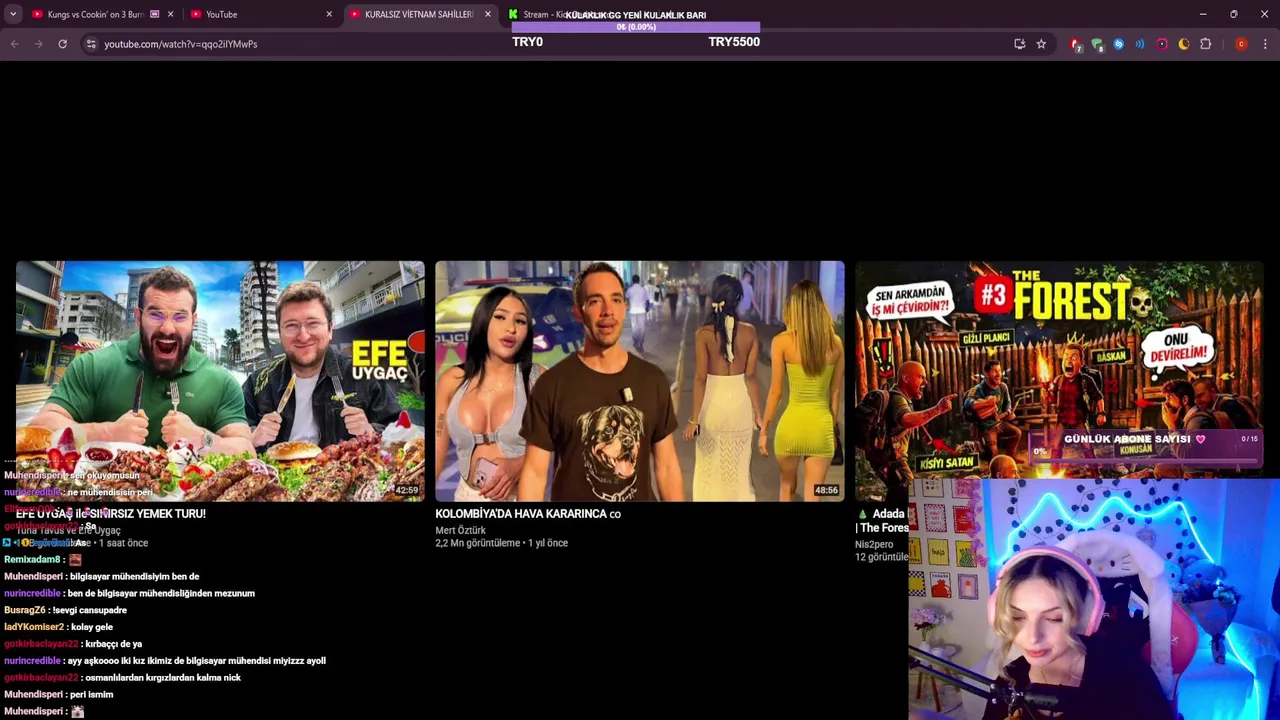Click the 48:56 duration badge
The image size is (1280, 720).
pyautogui.click(x=826, y=491)
